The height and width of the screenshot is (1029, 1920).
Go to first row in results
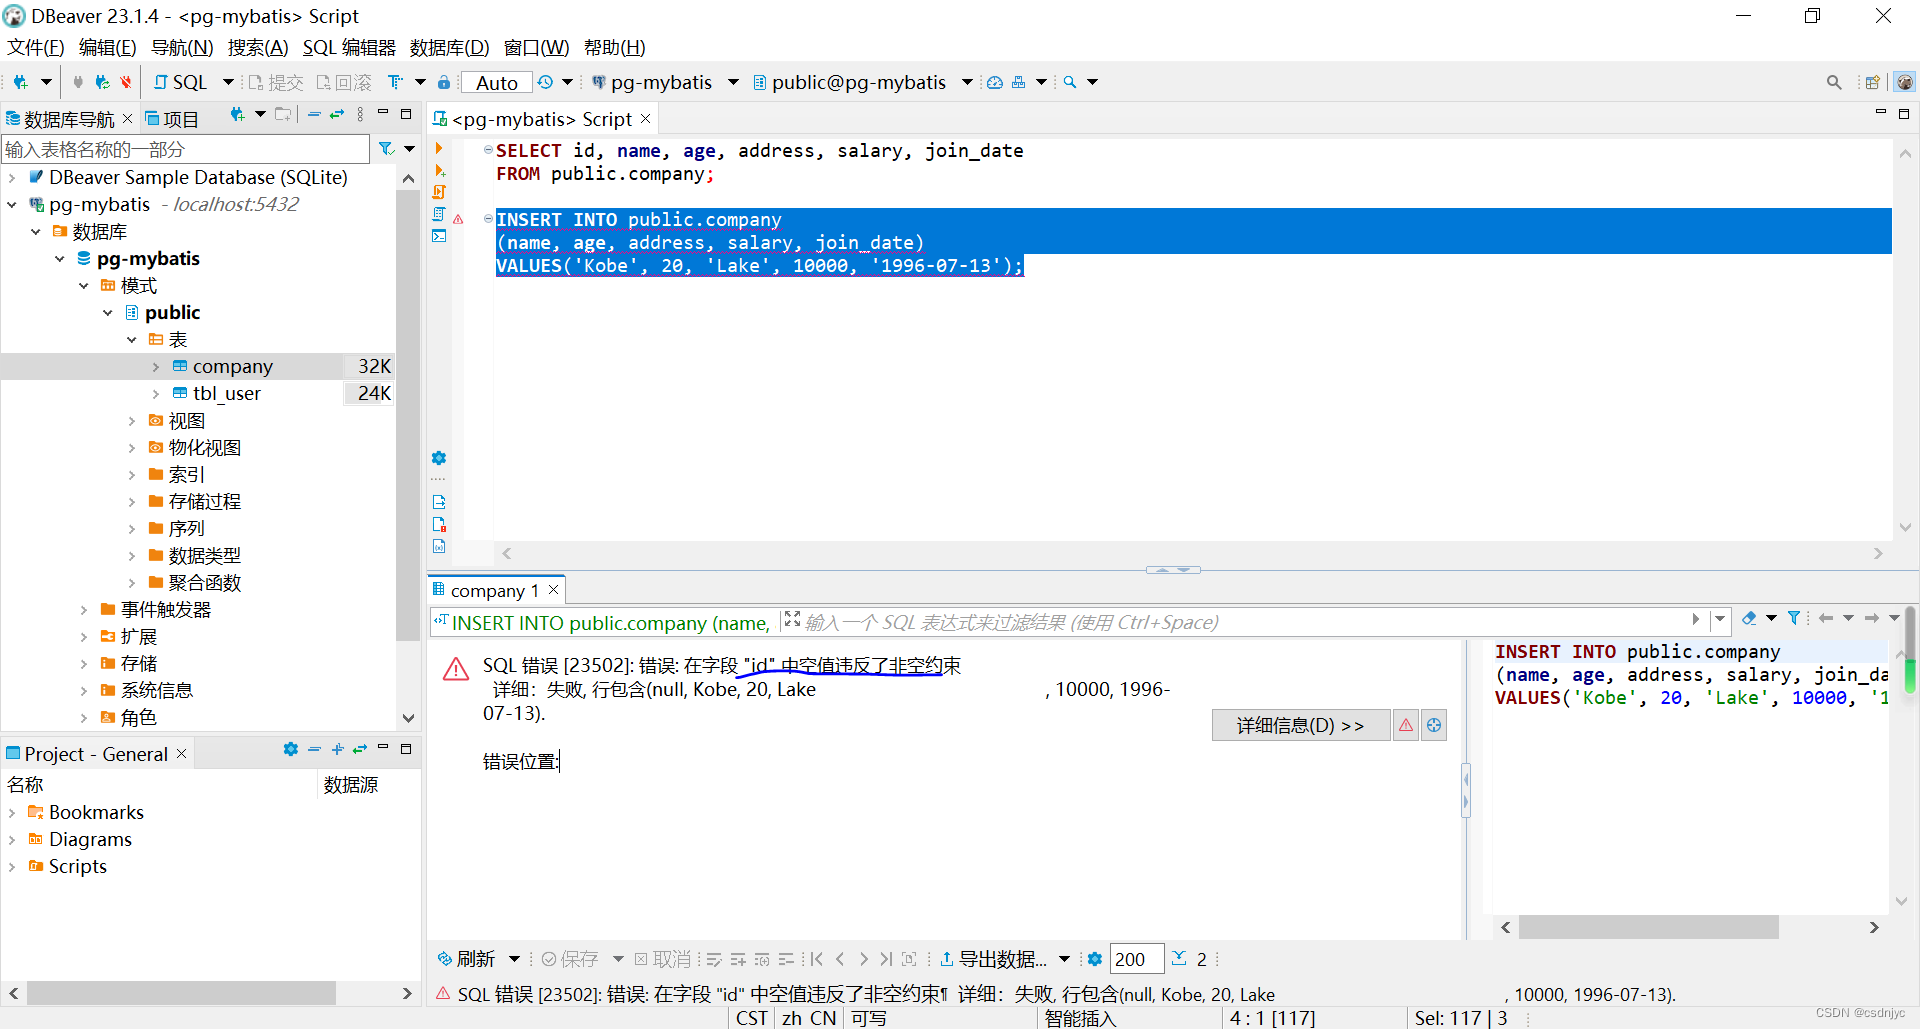(816, 959)
